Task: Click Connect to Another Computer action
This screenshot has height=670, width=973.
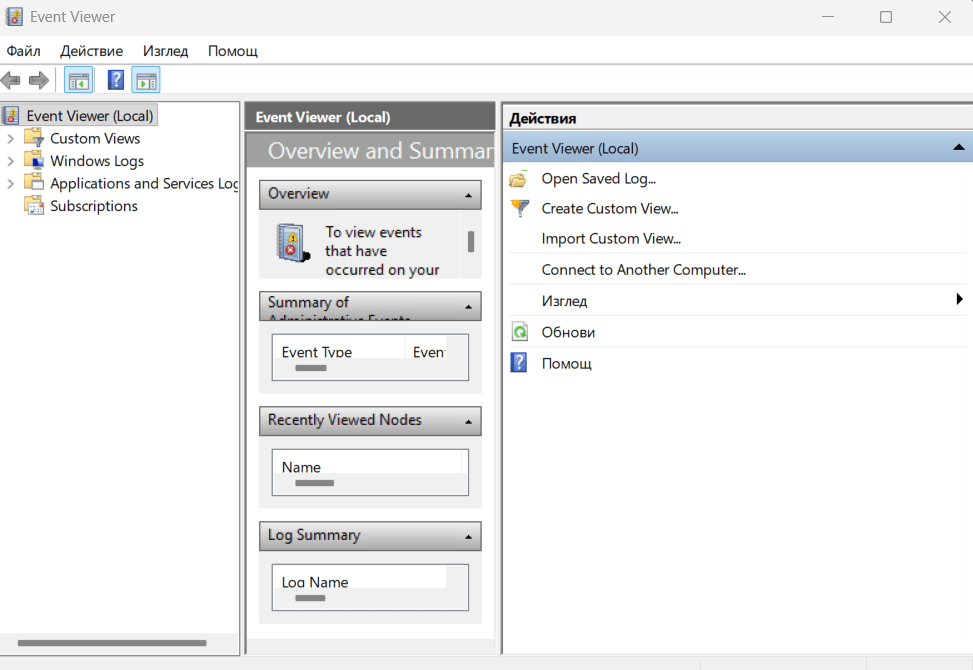Action: (x=643, y=270)
